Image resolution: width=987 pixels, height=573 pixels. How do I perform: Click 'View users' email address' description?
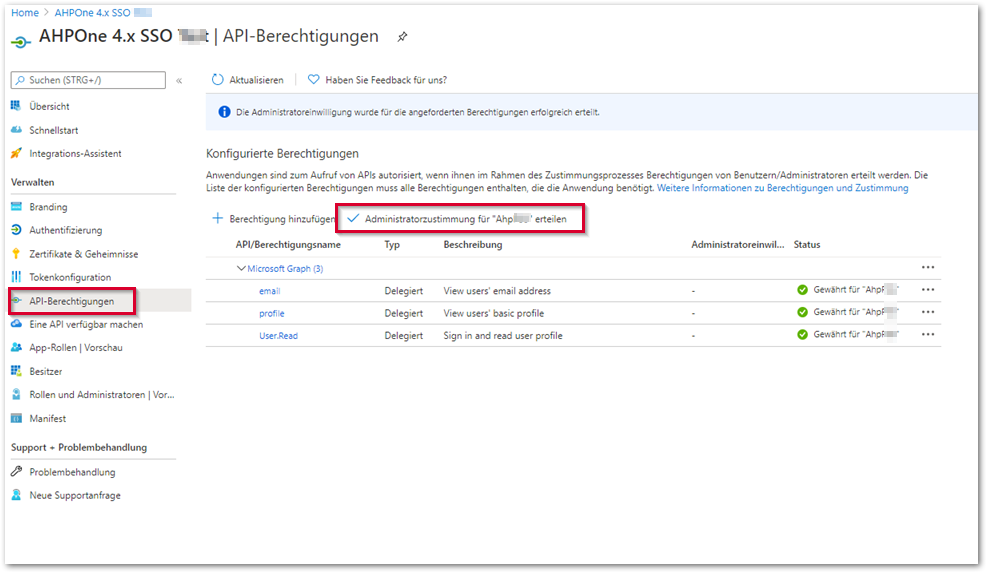click(x=497, y=291)
